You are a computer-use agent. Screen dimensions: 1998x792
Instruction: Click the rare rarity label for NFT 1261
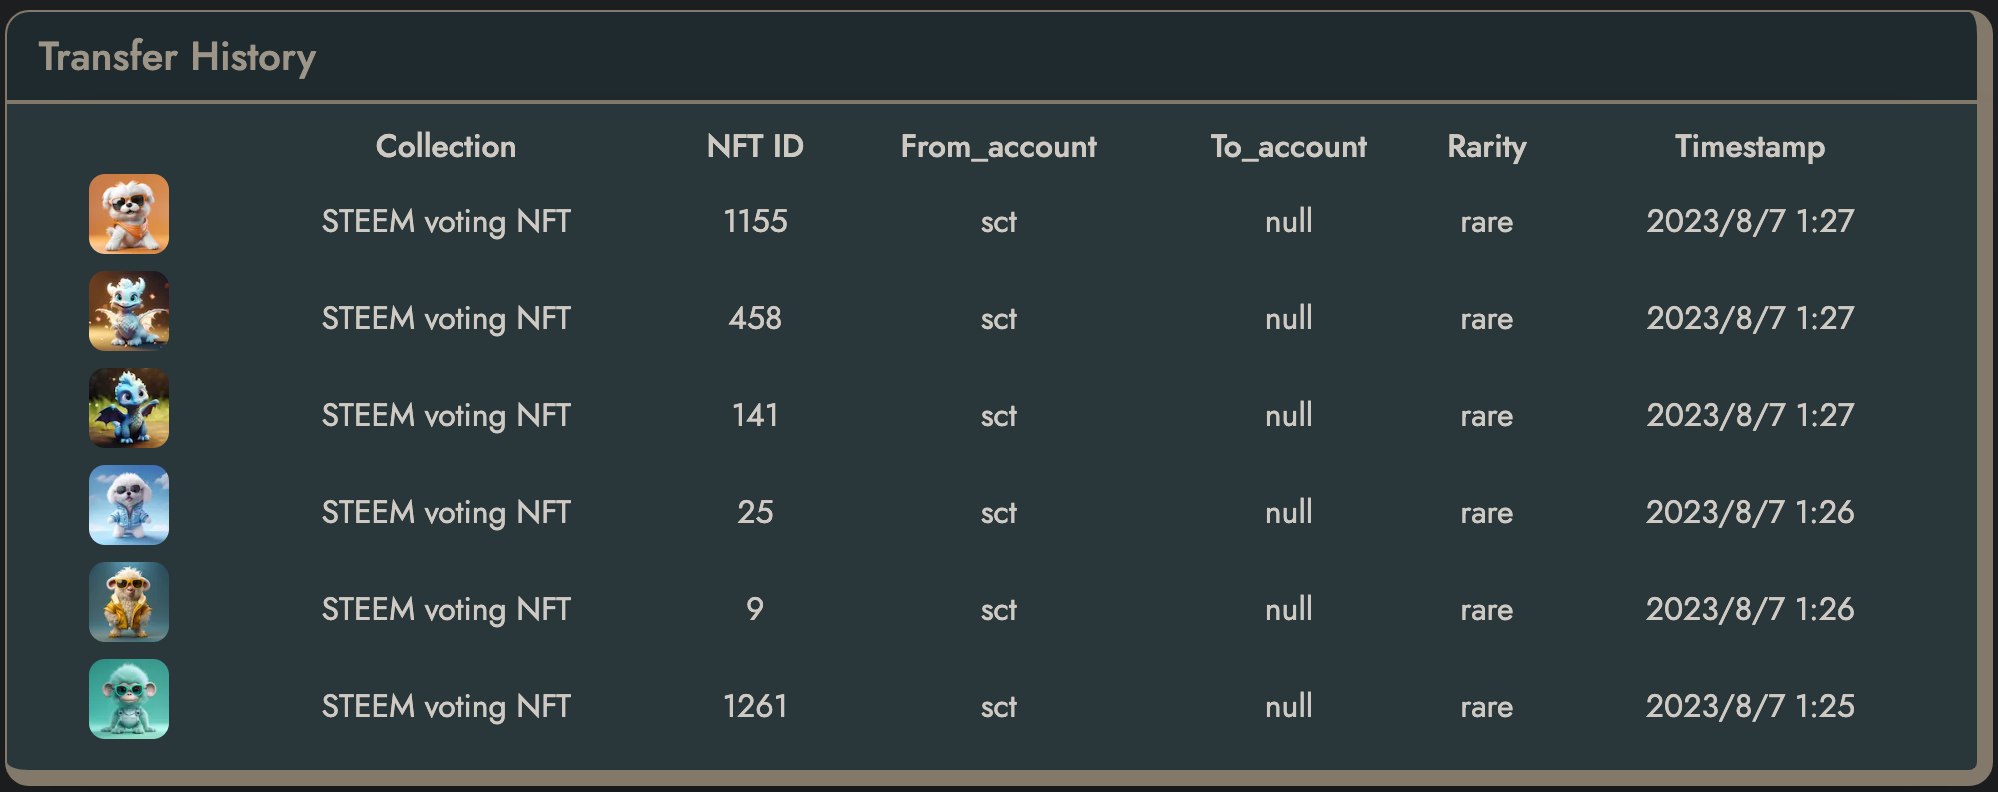[x=1486, y=707]
